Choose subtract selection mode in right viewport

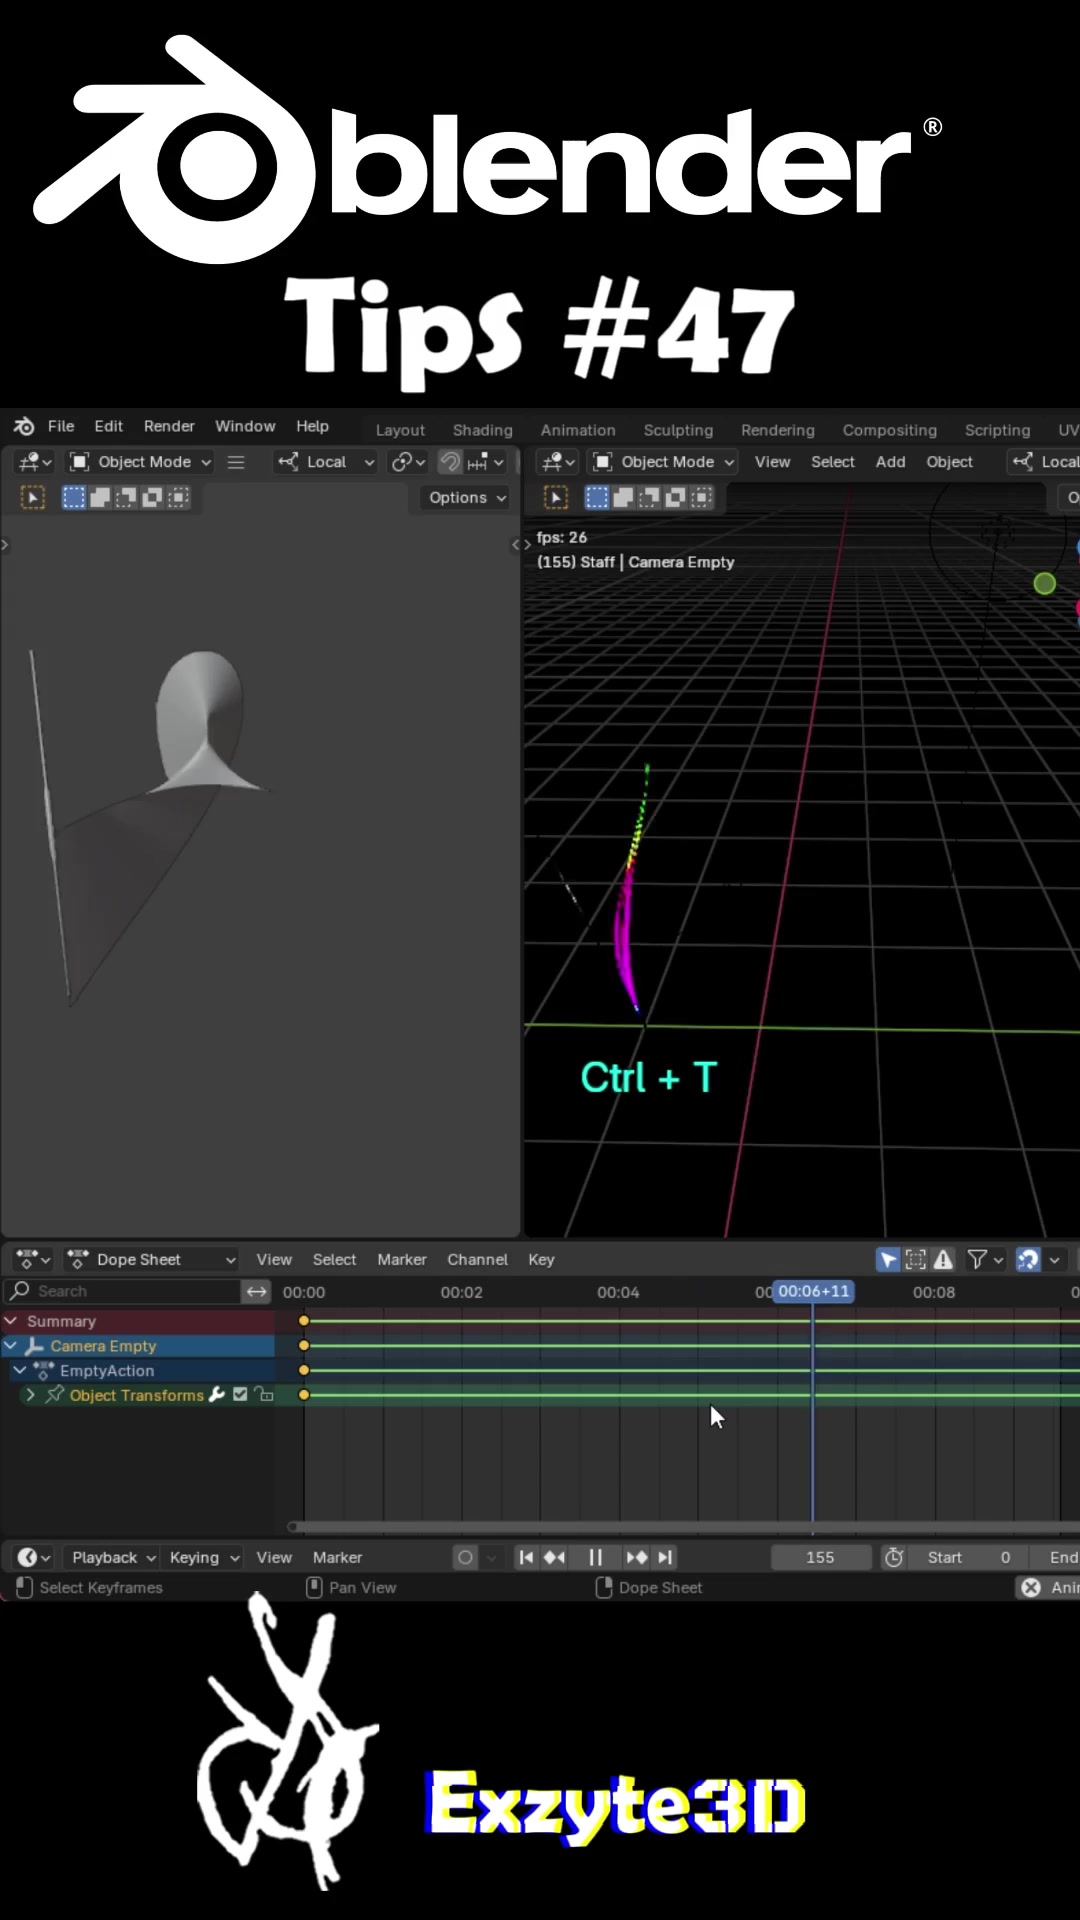click(649, 497)
